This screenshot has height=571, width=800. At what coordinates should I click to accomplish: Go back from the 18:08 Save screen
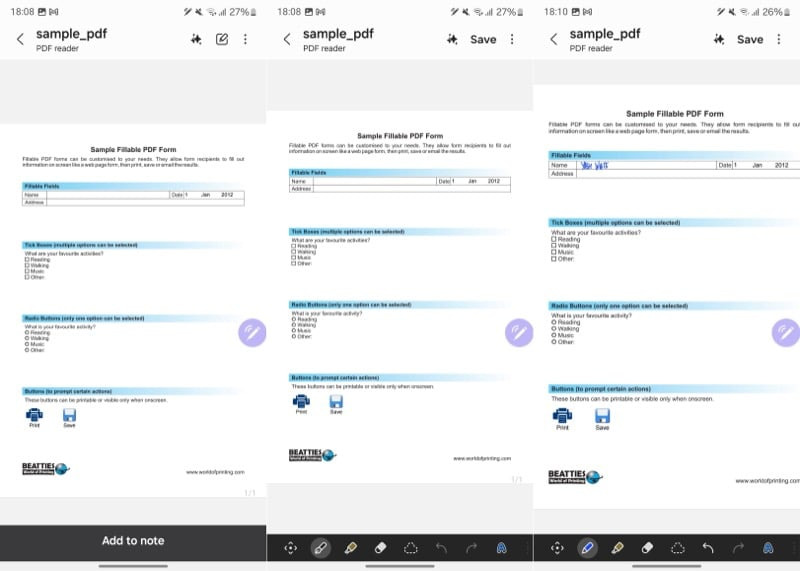(x=287, y=39)
